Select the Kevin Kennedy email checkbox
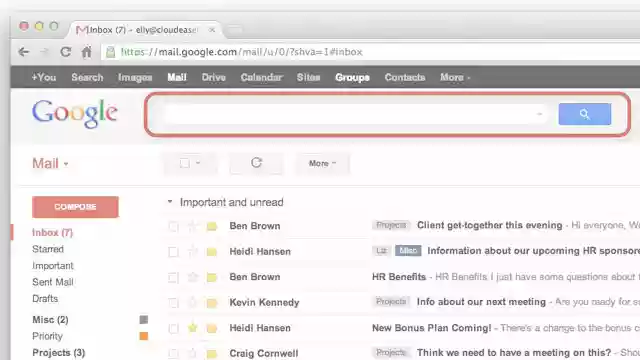 click(173, 303)
